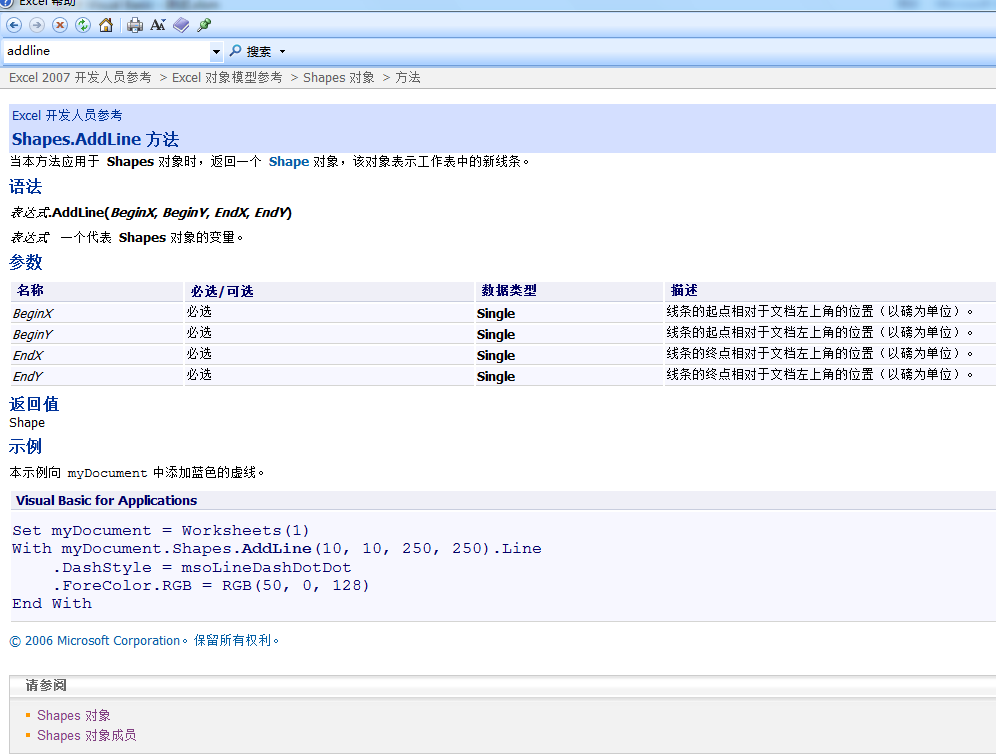Open the Shapes 对象 see-also link
Screen dimensions: 996x755
tap(74, 716)
